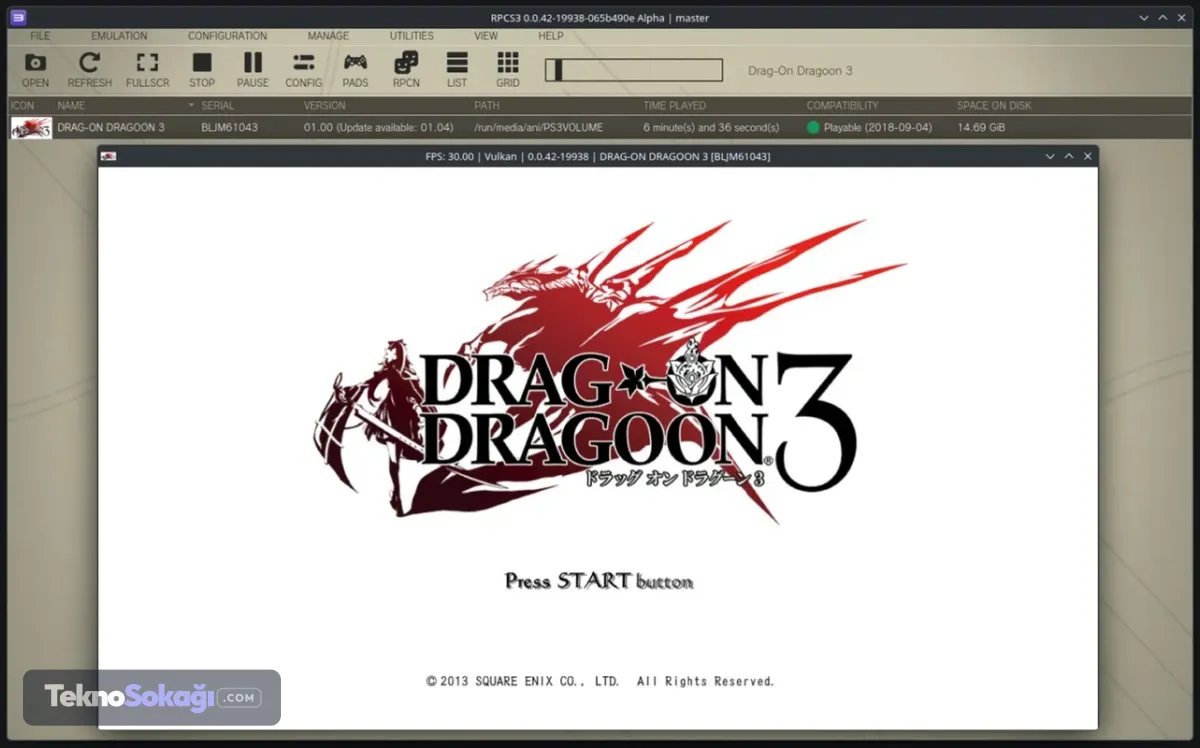
Task: Toggle fullscreen with the FULLSCR icon
Action: [147, 70]
